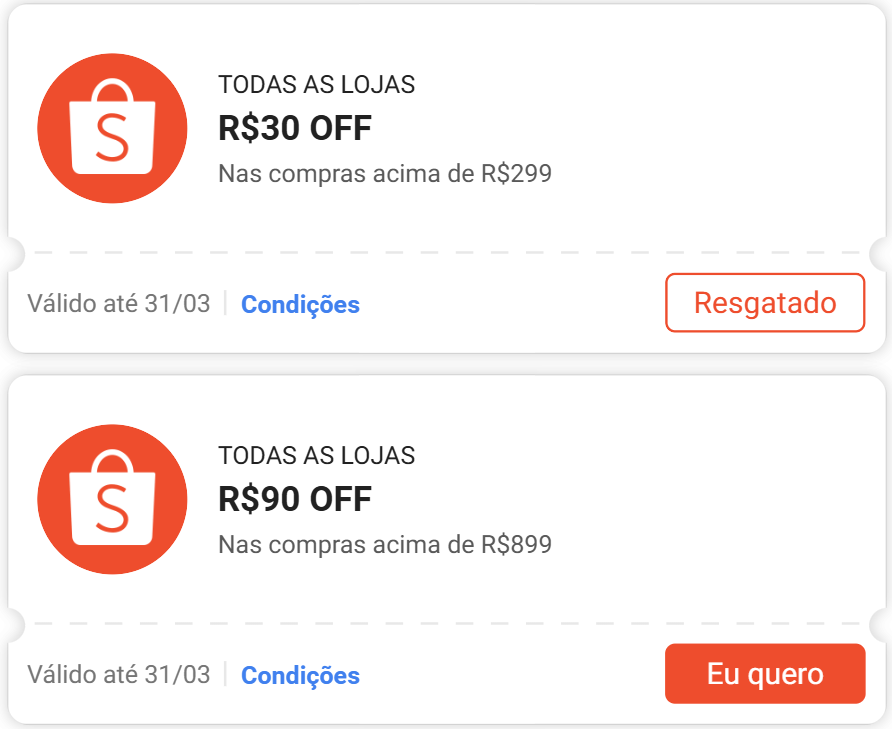Click the Shopee bag logo on R$30 coupon
This screenshot has height=729, width=892.
coord(112,128)
